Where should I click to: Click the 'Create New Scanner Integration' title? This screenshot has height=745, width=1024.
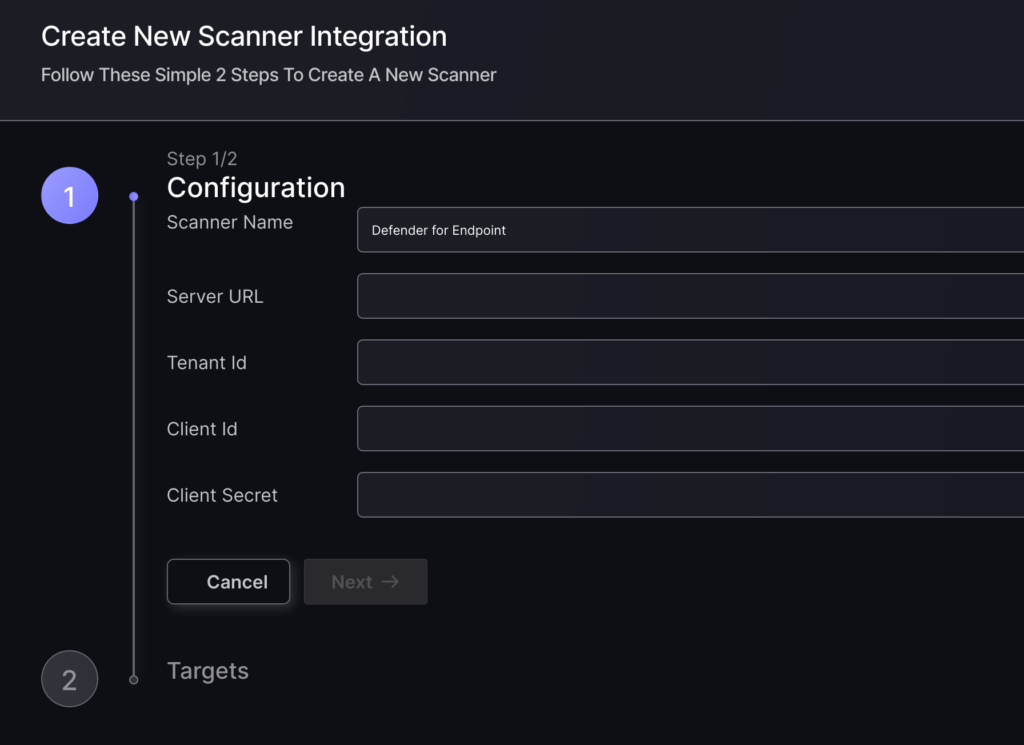[244, 37]
